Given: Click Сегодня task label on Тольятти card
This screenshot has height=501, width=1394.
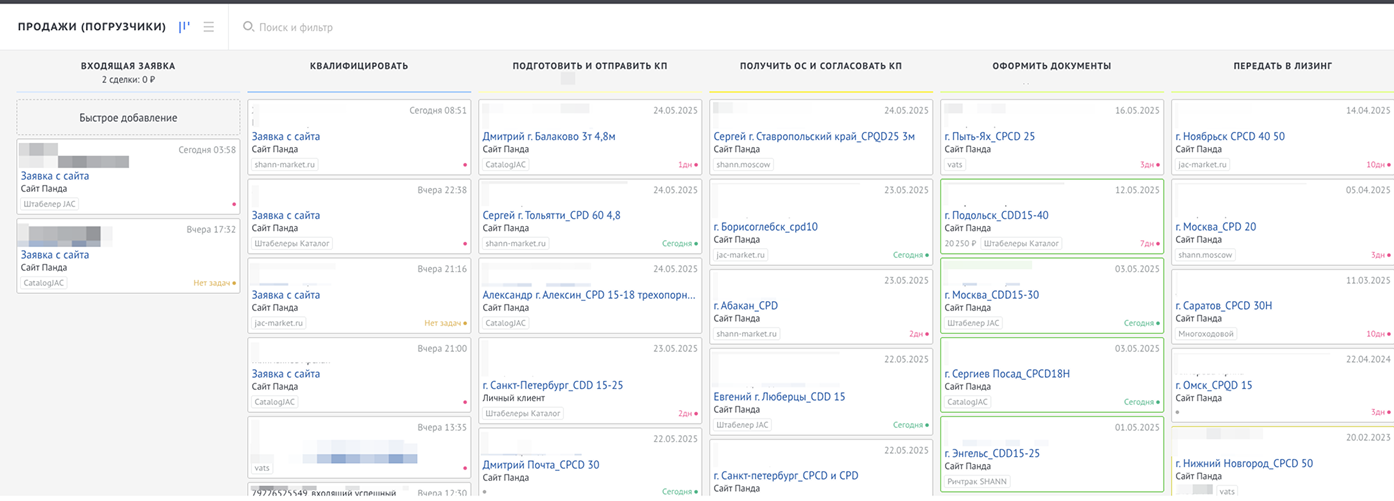Looking at the screenshot, I should [x=678, y=243].
